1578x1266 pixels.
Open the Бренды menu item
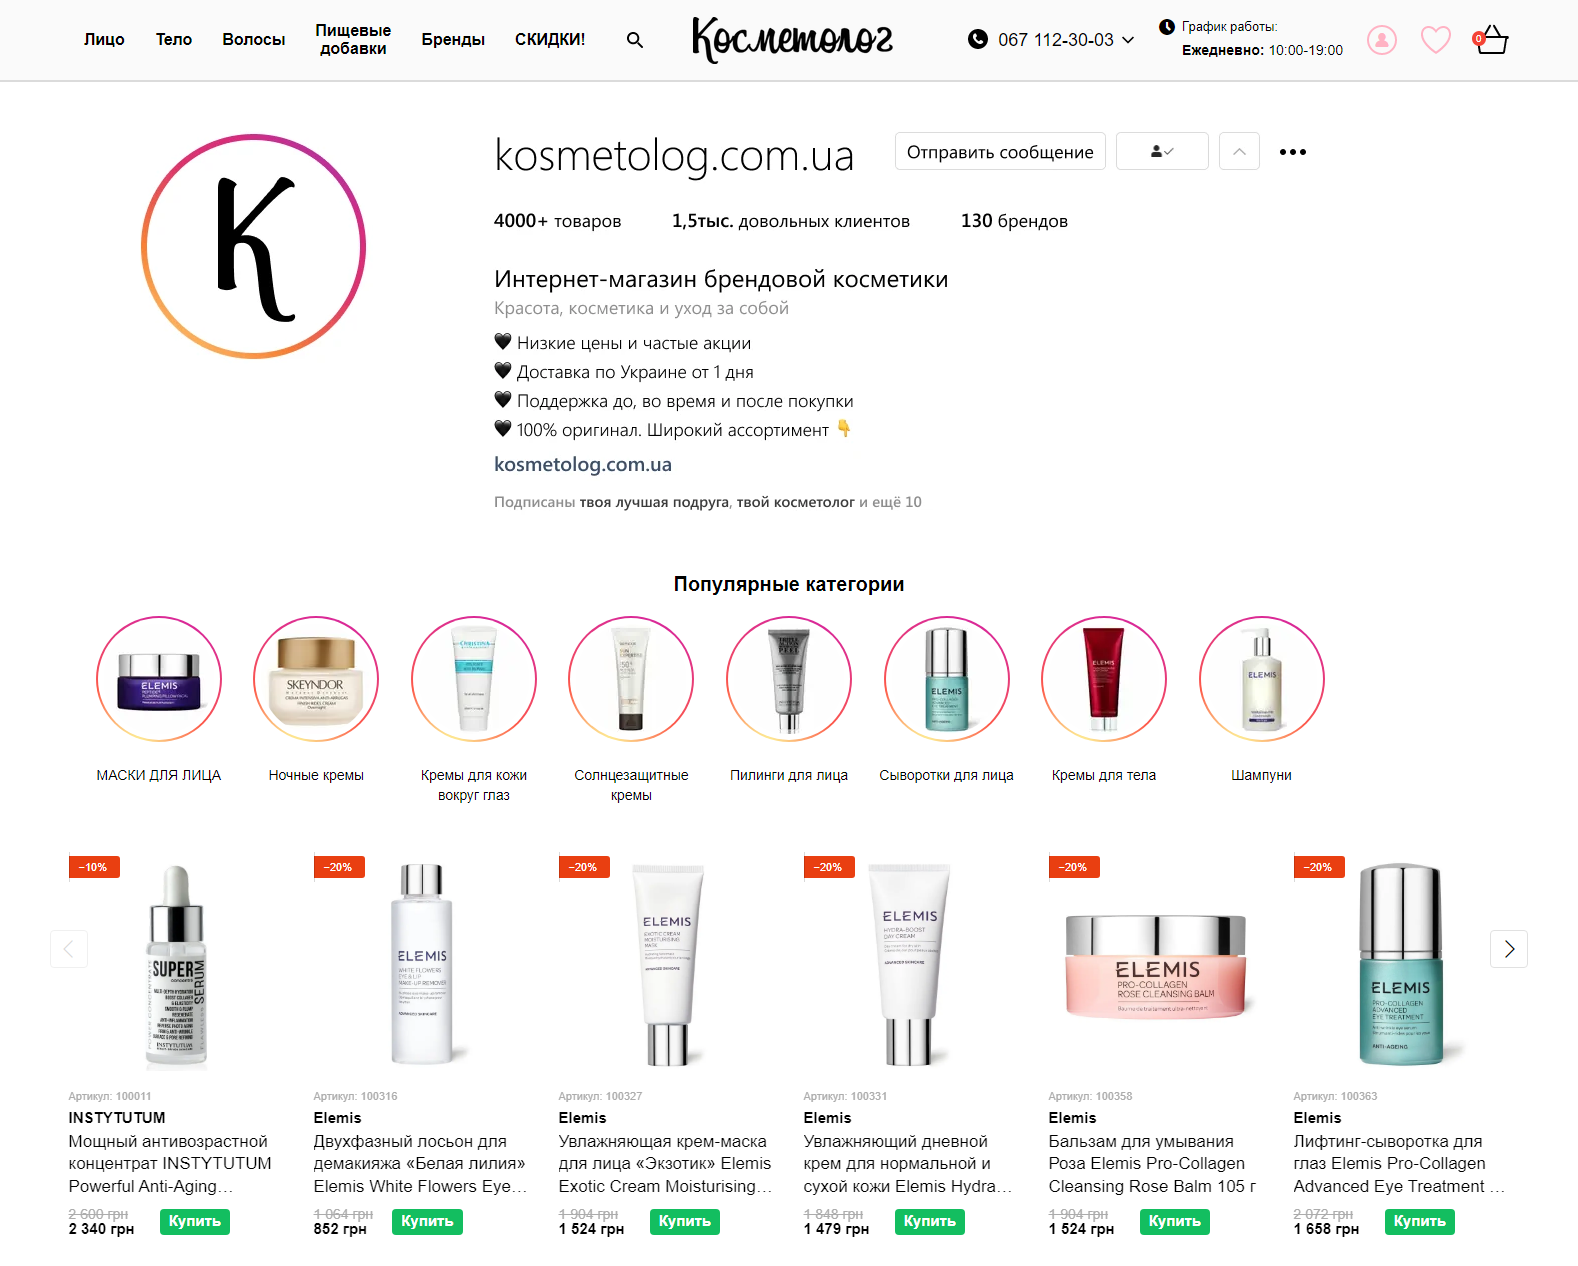tap(453, 40)
